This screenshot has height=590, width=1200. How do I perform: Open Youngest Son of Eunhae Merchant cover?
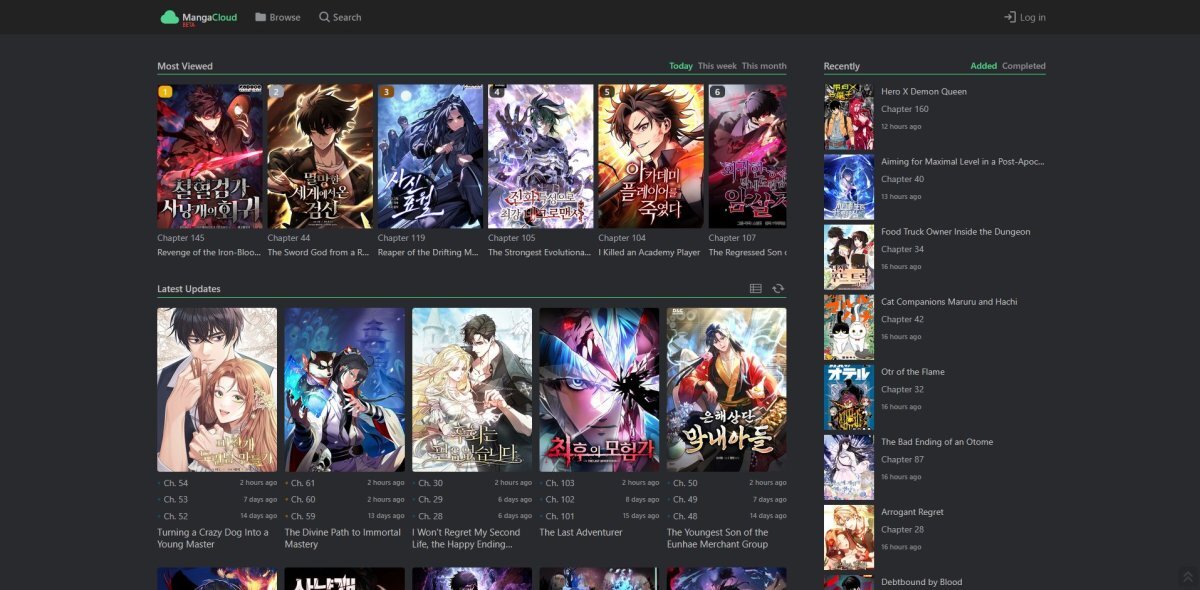tap(727, 390)
